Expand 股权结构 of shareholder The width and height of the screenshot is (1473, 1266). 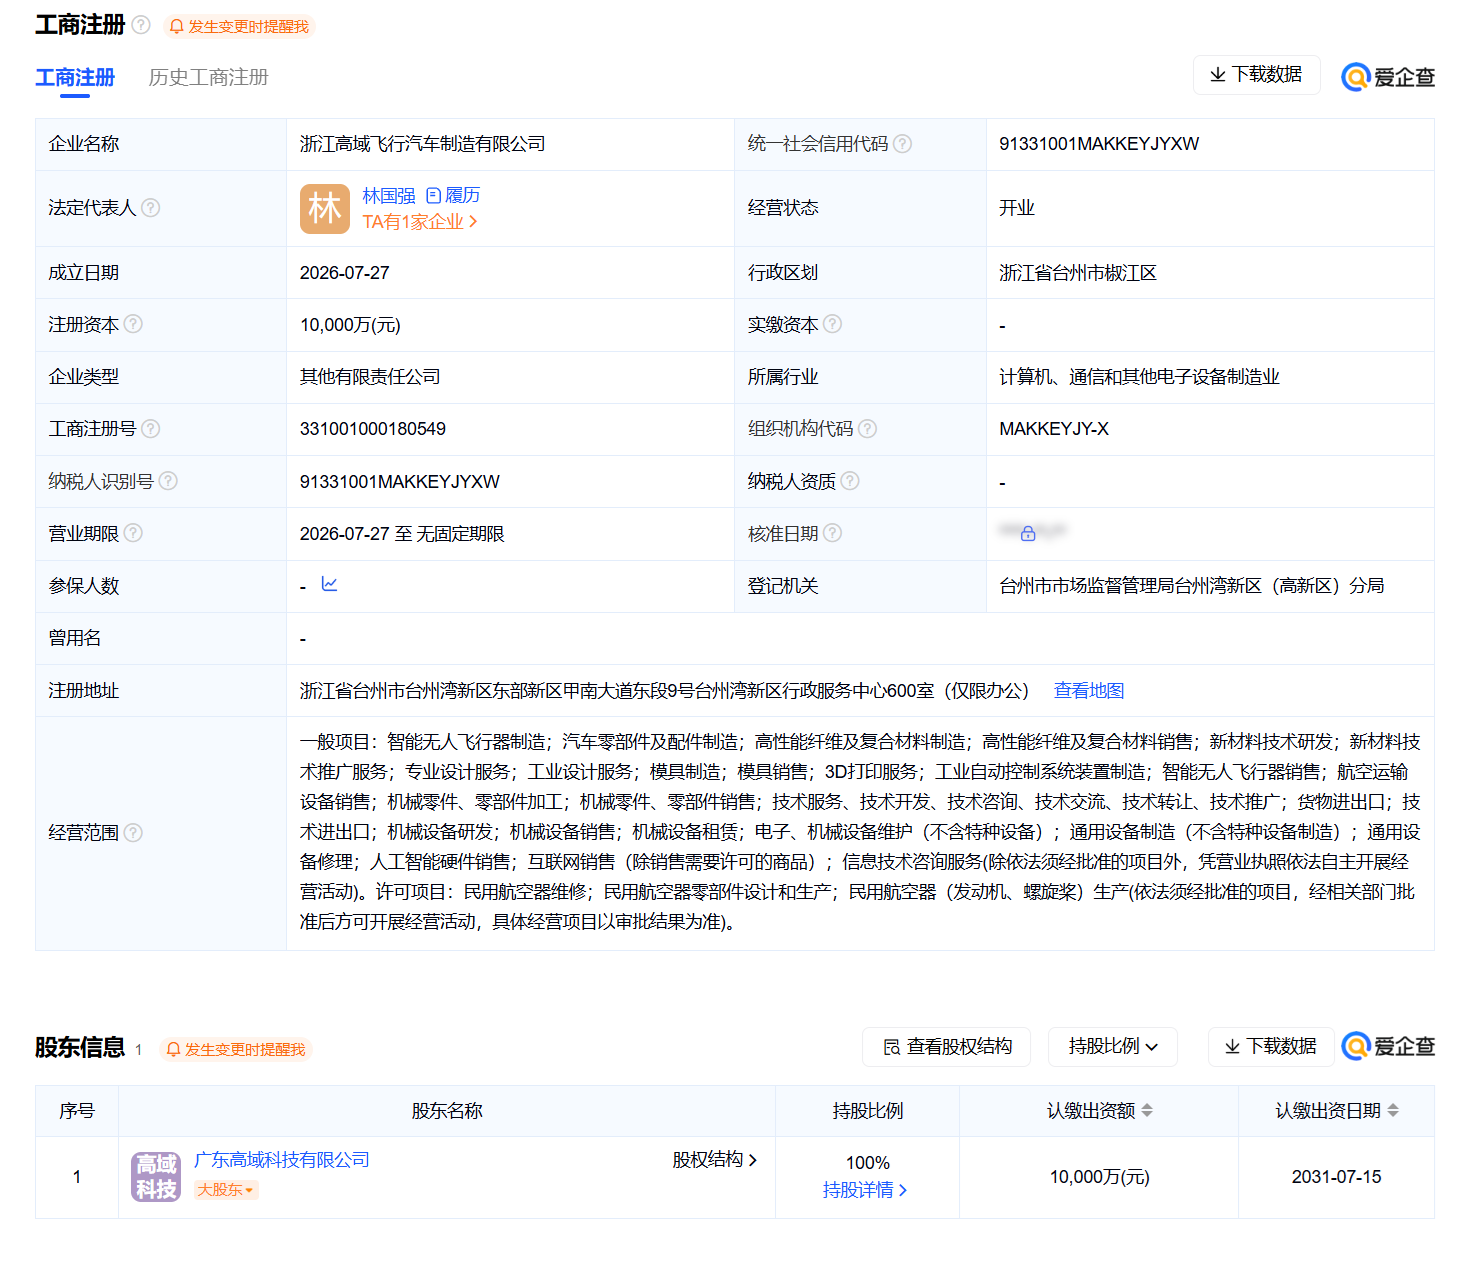tap(714, 1160)
